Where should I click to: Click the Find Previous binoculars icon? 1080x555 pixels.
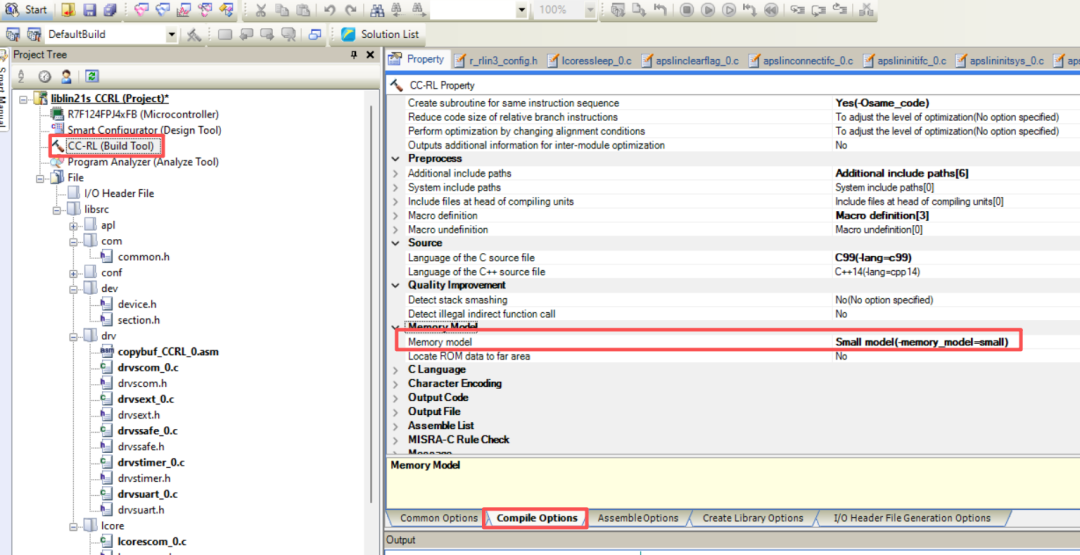[397, 10]
